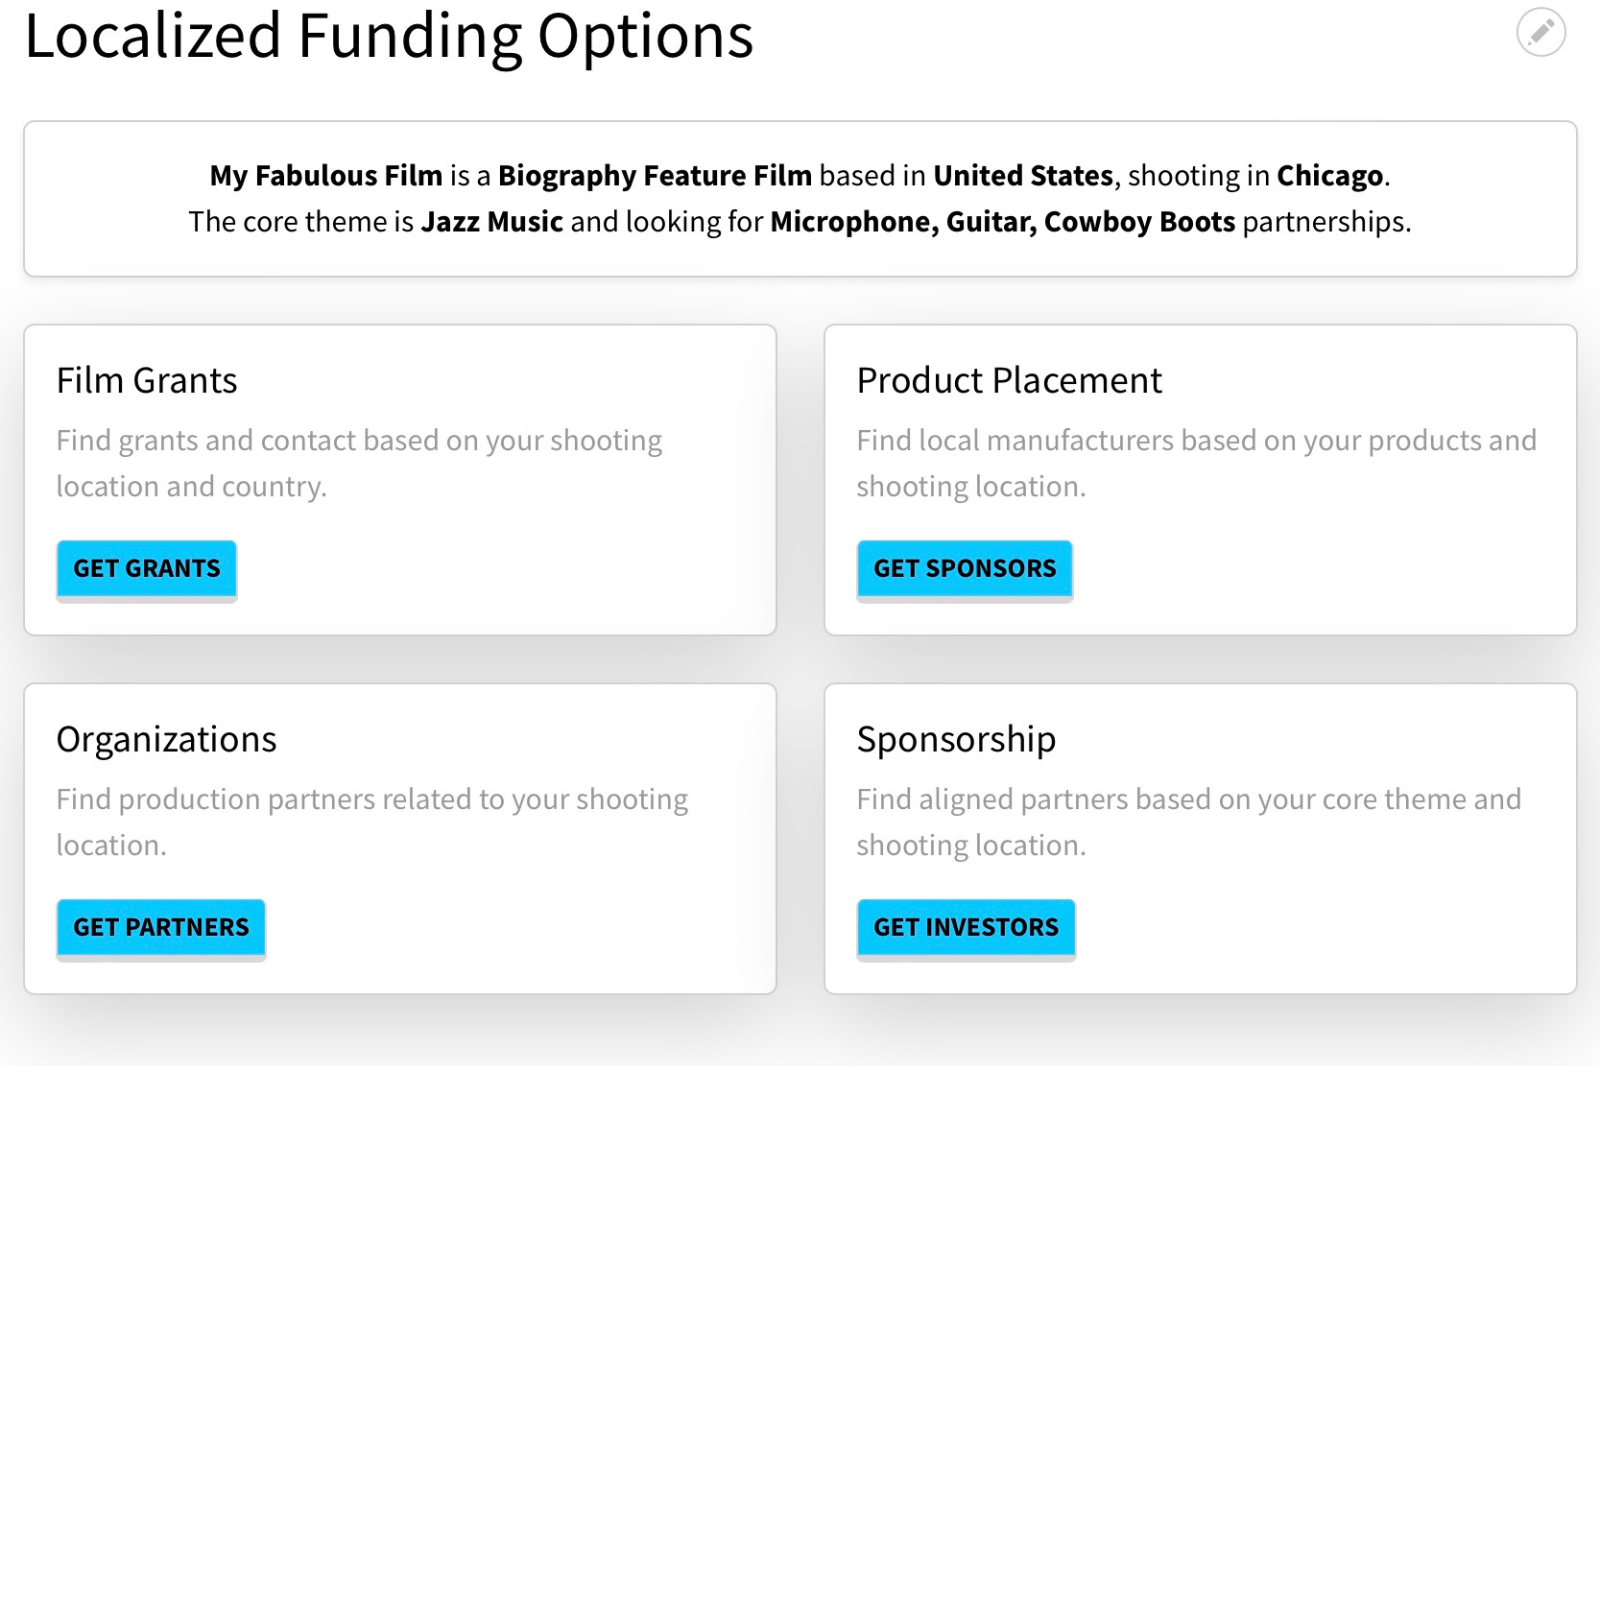Edit the Biography Feature Film project type
Image resolution: width=1600 pixels, height=1600 pixels.
(x=656, y=175)
